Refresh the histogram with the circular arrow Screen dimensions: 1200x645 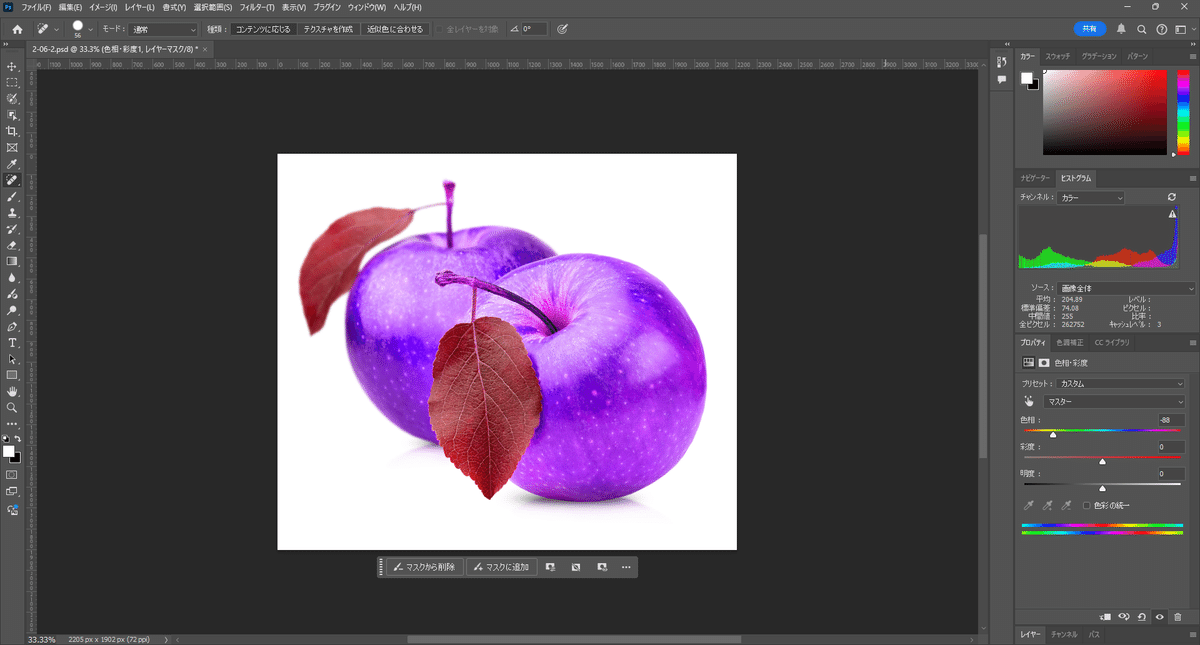click(1172, 198)
